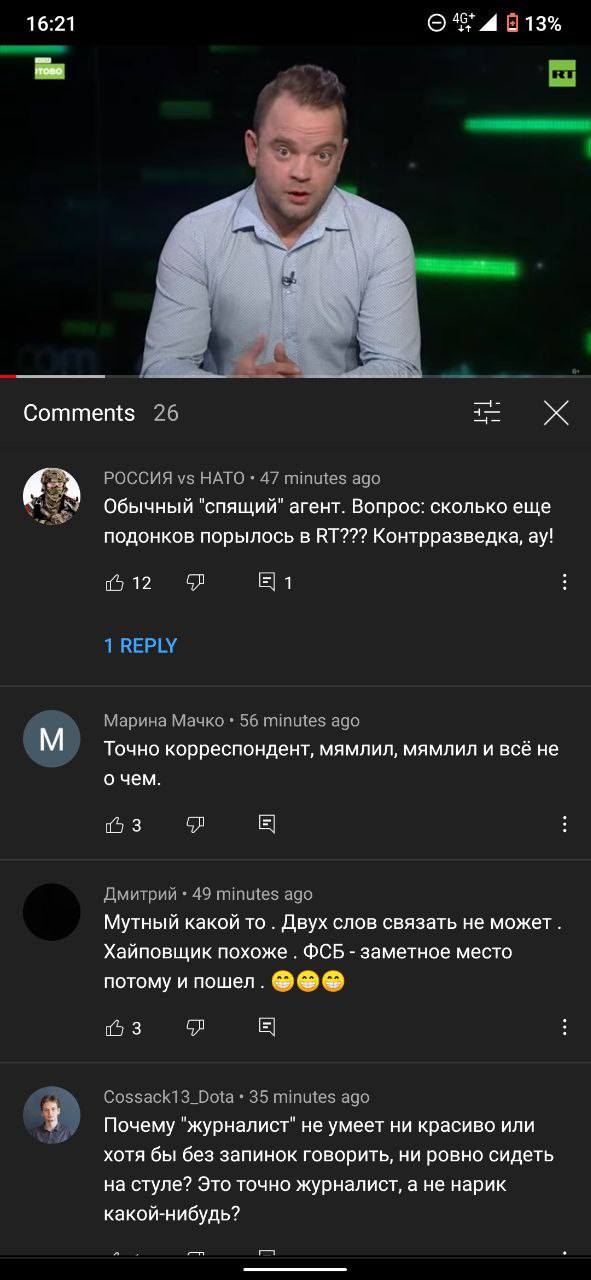Like Дмитрий's comment

point(115,1027)
